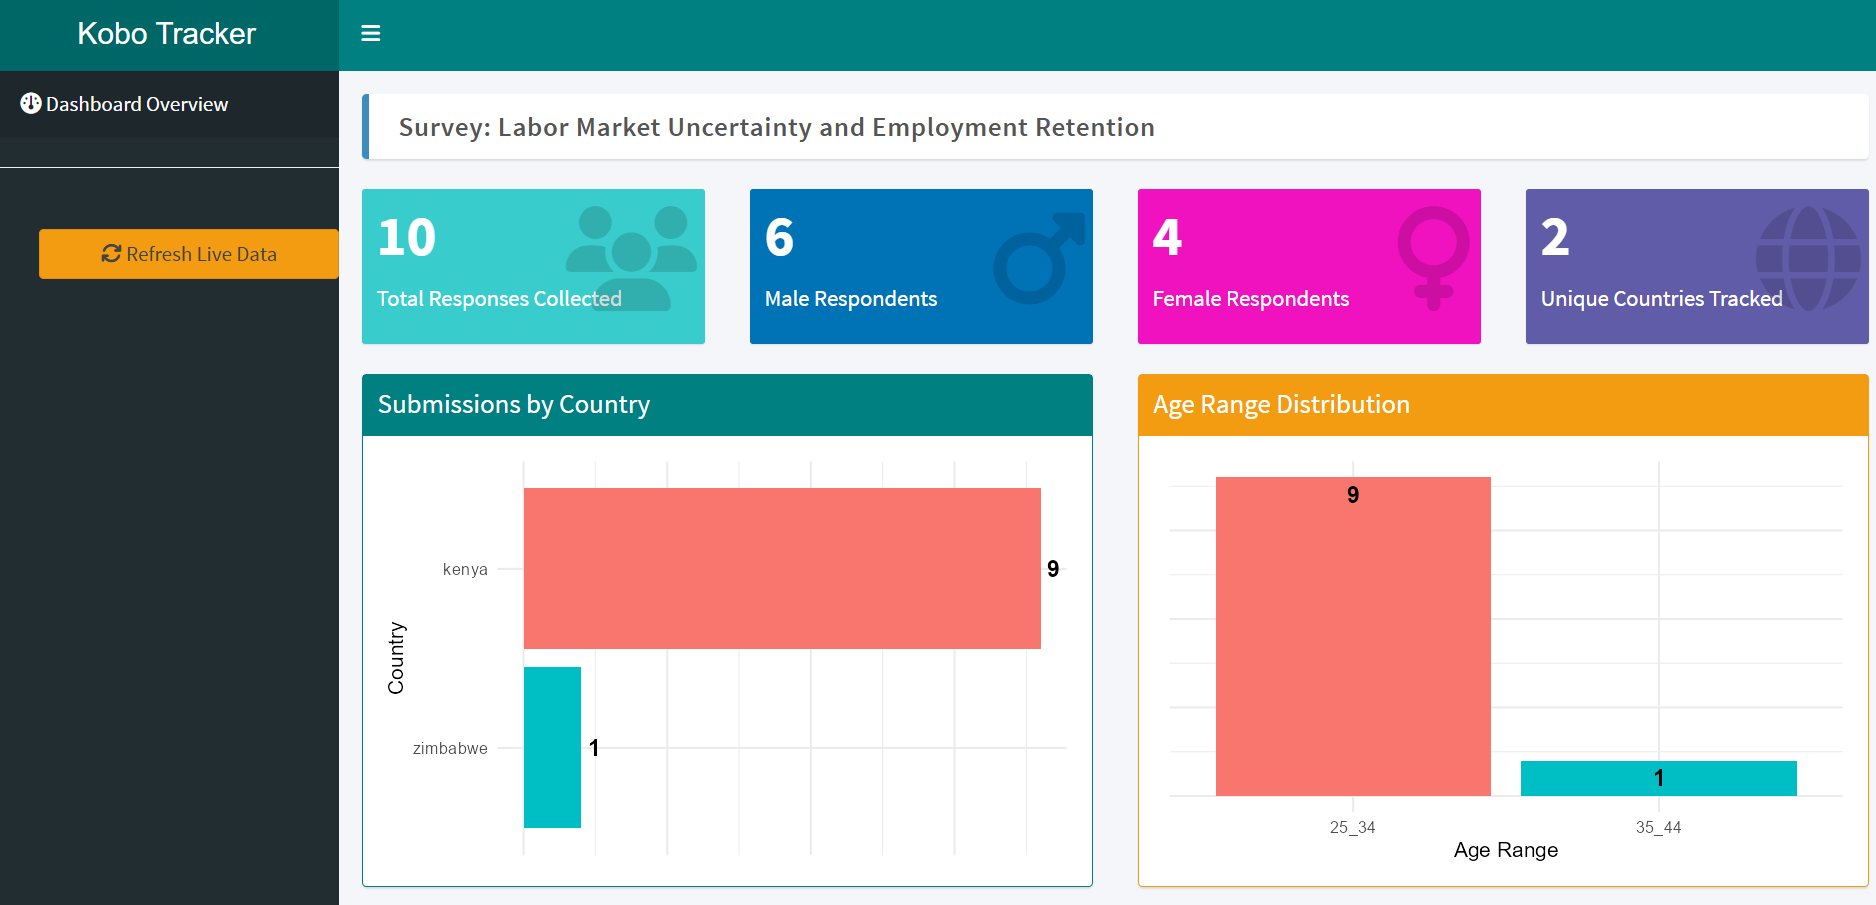Click the users group icon on the Total Responses card
Image resolution: width=1876 pixels, height=905 pixels.
click(631, 259)
